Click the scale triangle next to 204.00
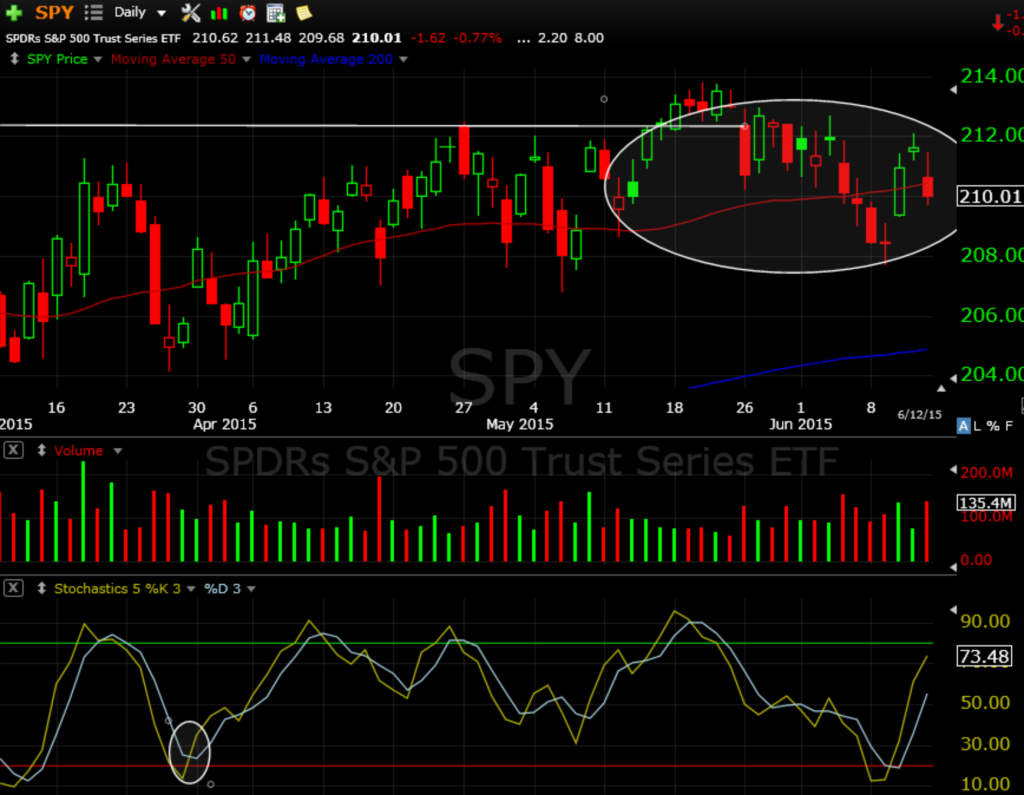 tap(953, 378)
